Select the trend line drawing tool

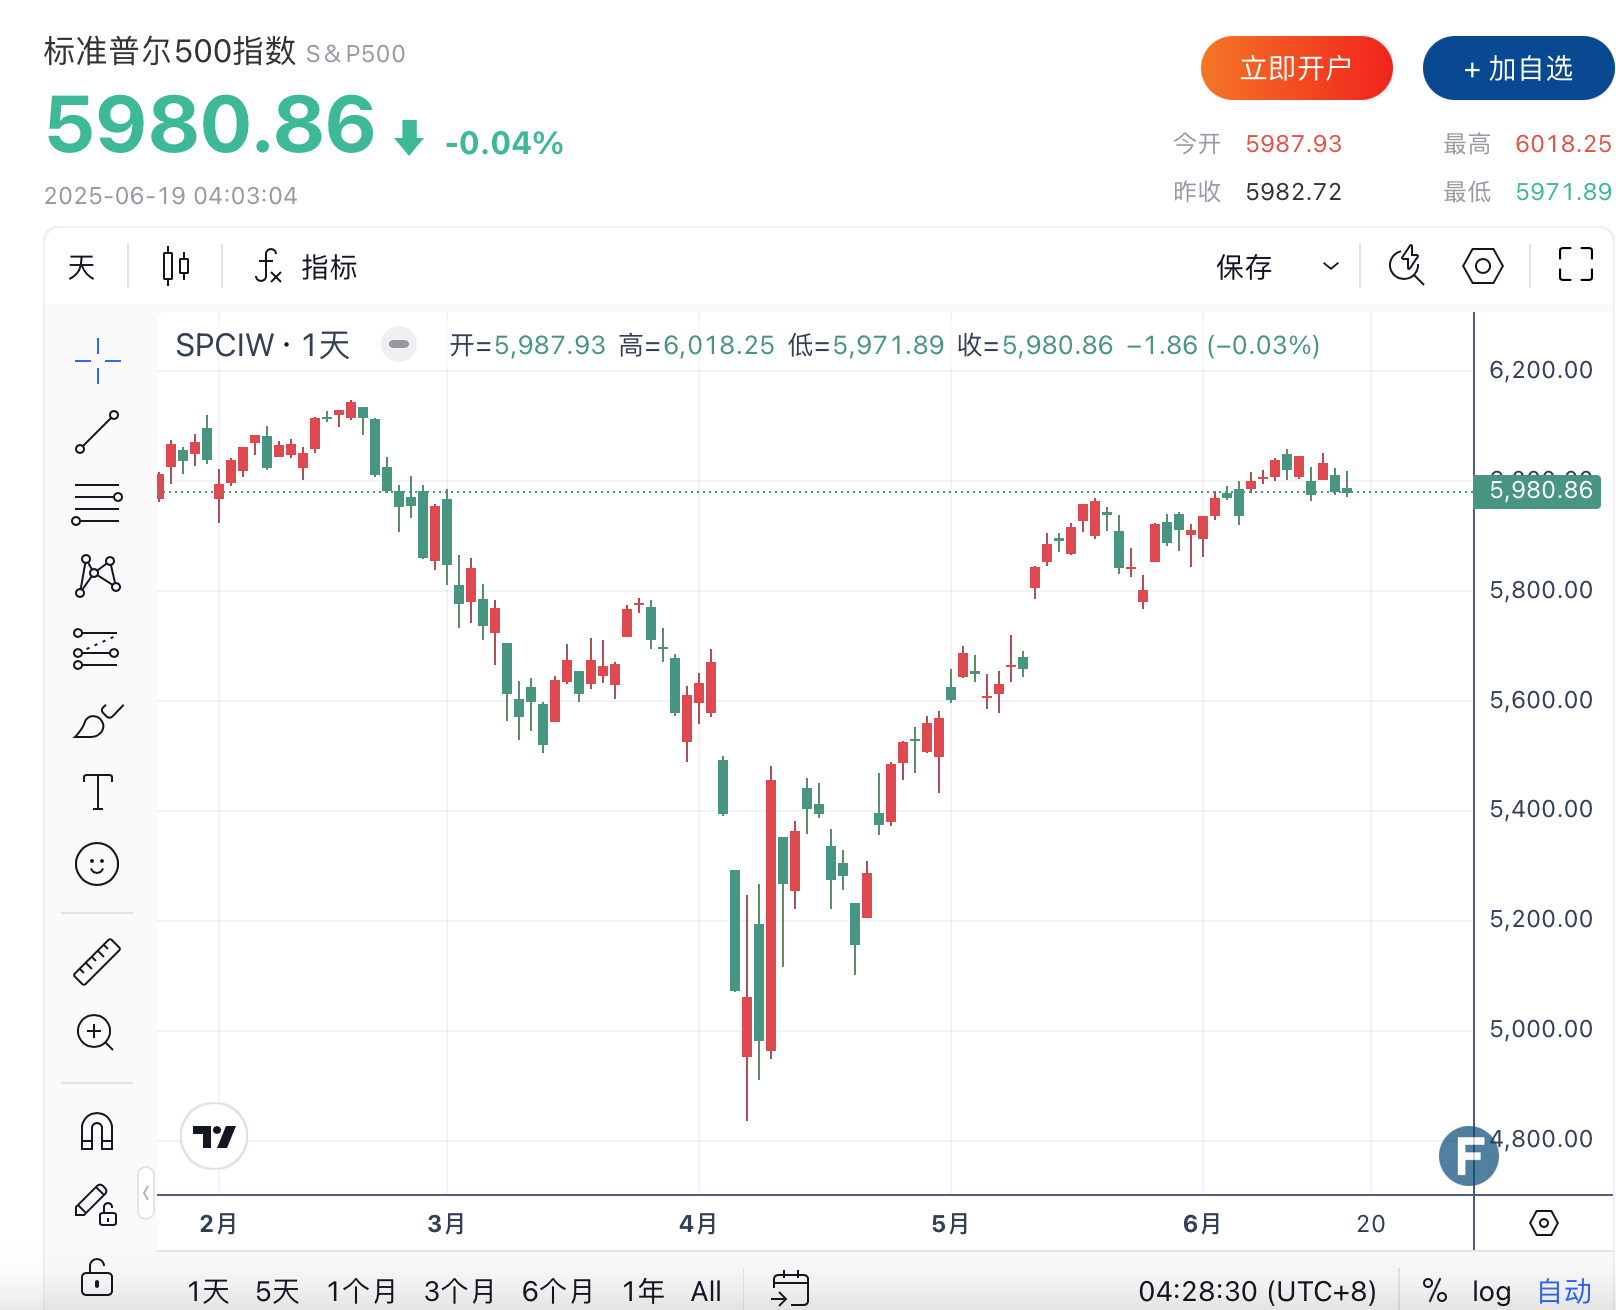[x=97, y=432]
